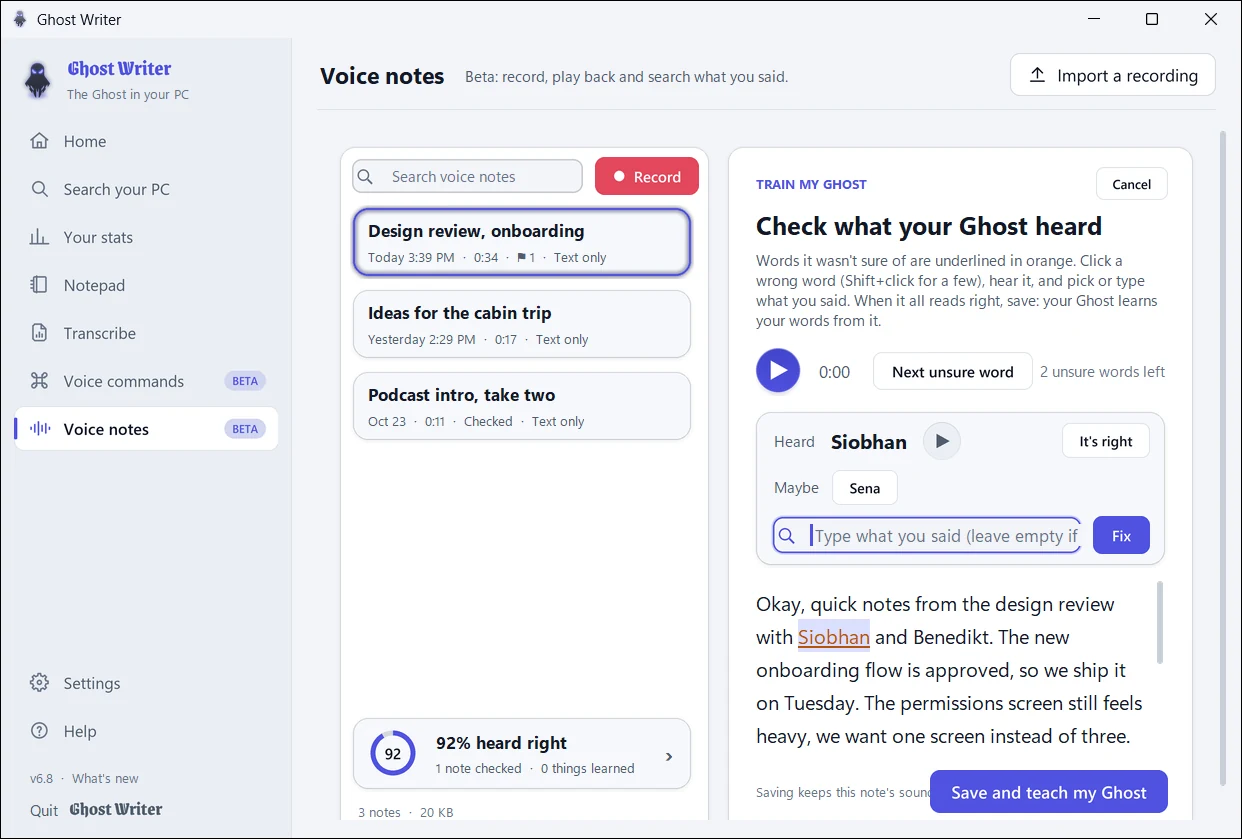This screenshot has height=839, width=1242.
Task: Click the Type what you said field
Action: pyautogui.click(x=927, y=535)
